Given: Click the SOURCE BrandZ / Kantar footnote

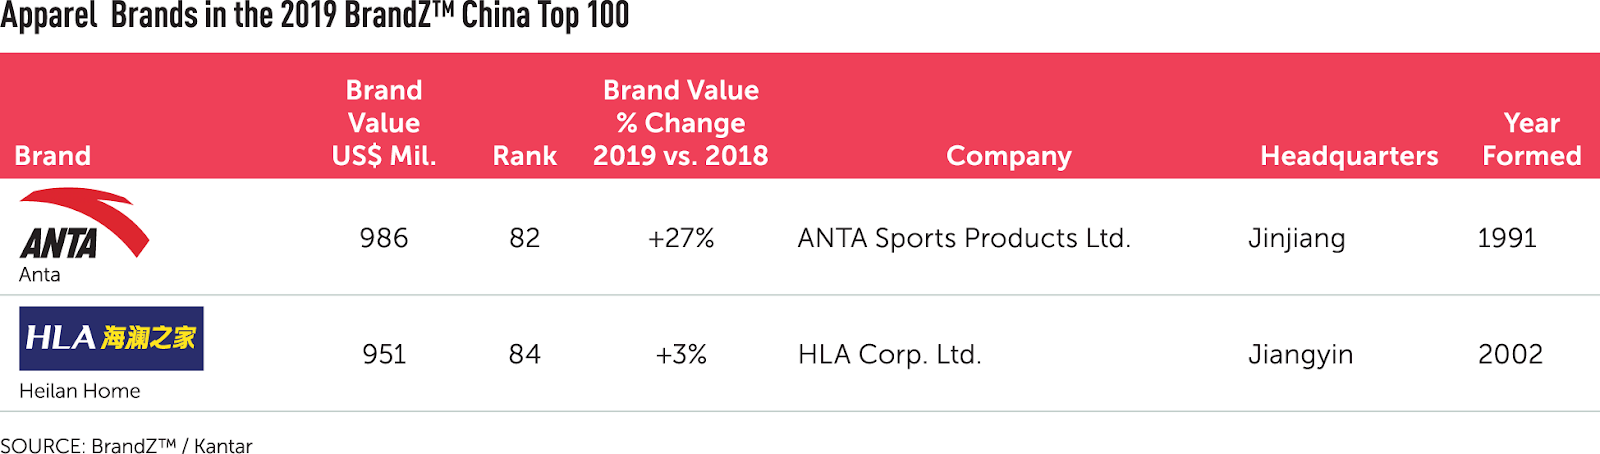Looking at the screenshot, I should pyautogui.click(x=126, y=445).
